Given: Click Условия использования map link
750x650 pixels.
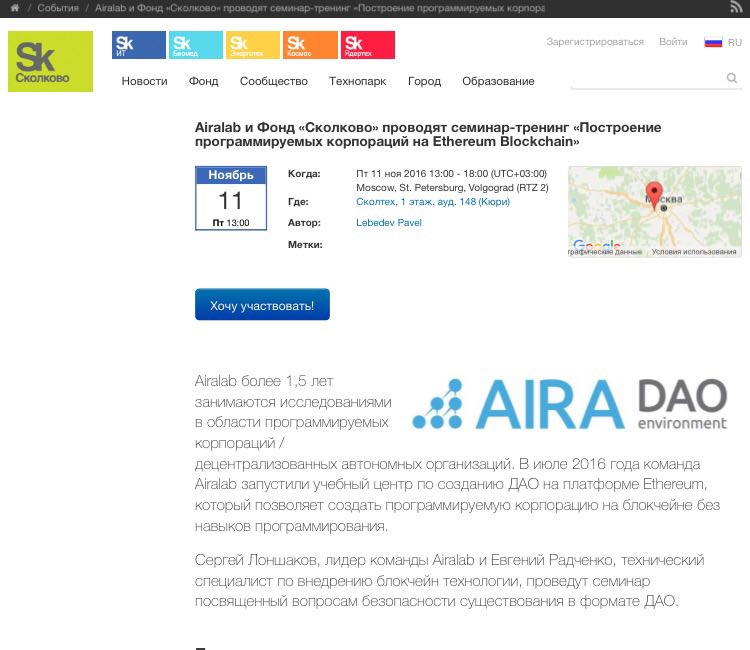Looking at the screenshot, I should coord(694,252).
